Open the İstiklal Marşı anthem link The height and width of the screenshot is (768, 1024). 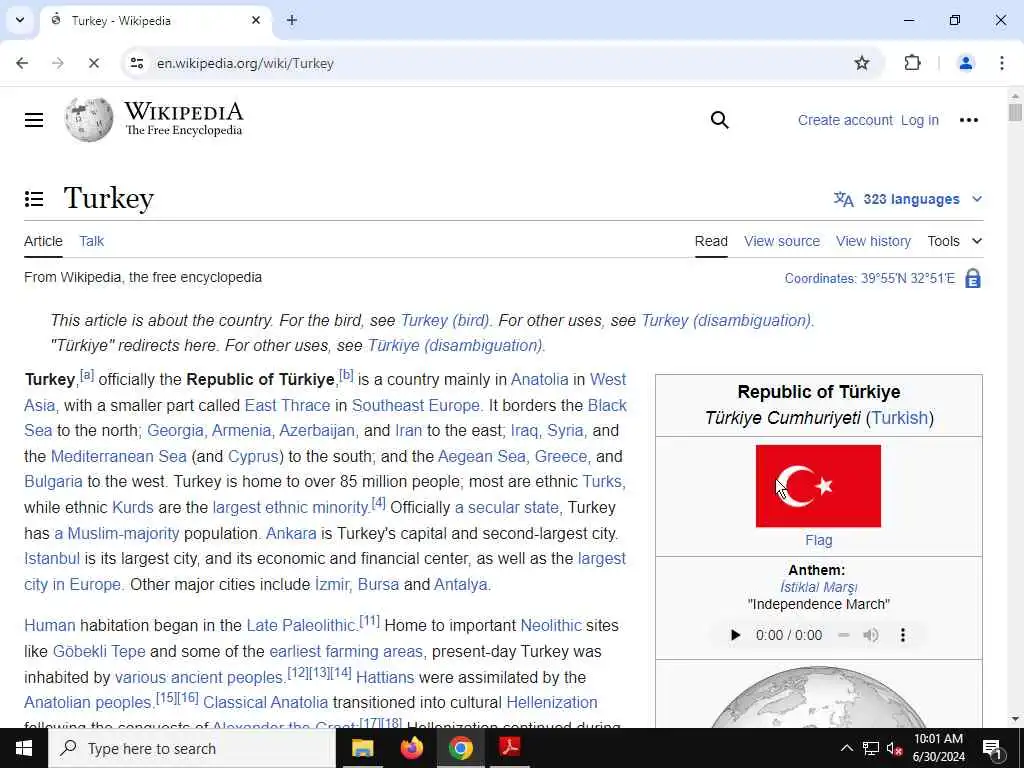click(x=818, y=587)
